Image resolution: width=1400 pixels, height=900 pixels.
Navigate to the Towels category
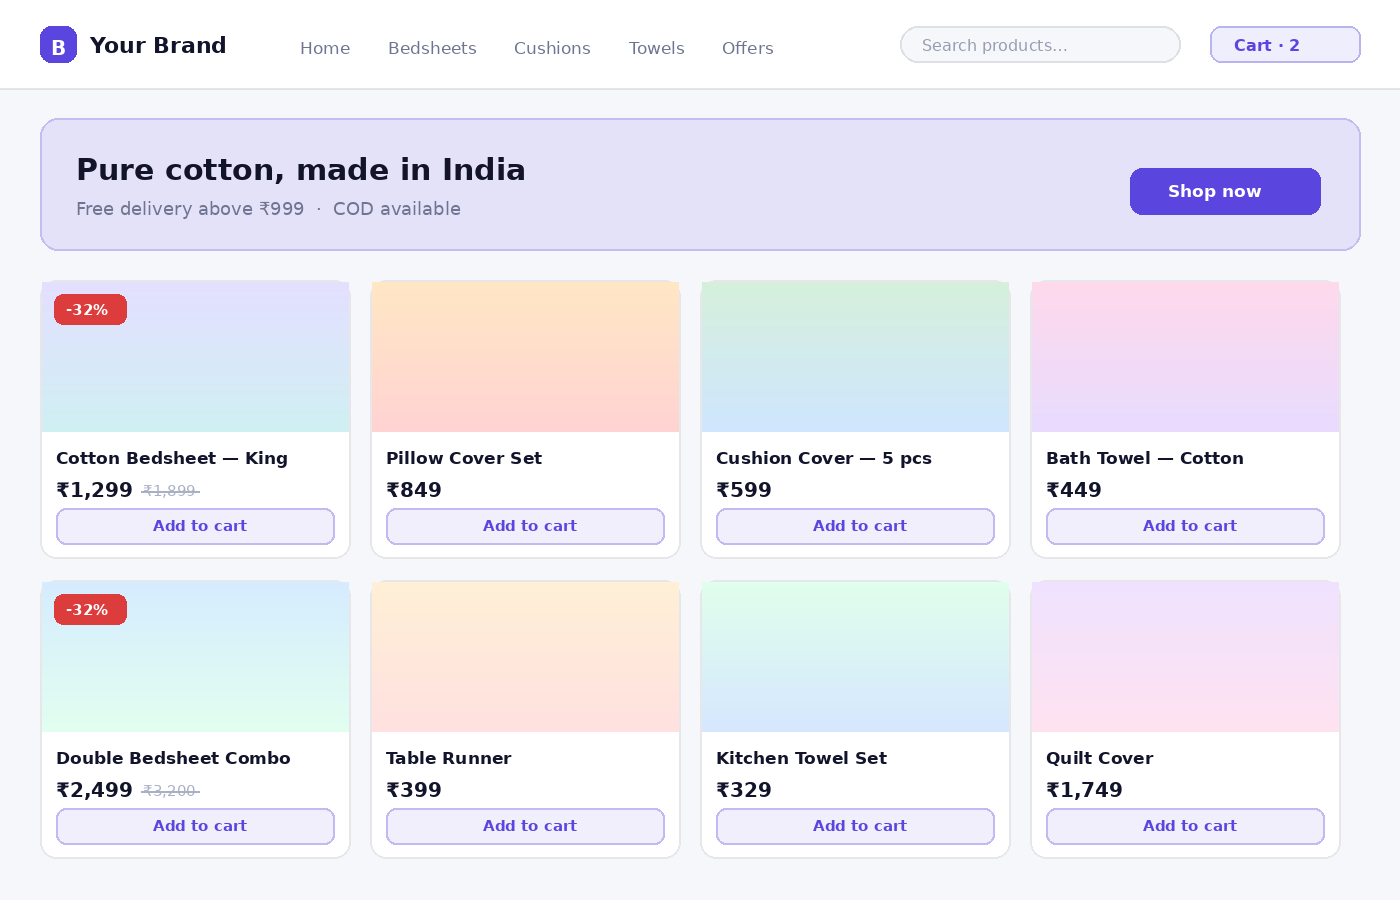point(657,48)
